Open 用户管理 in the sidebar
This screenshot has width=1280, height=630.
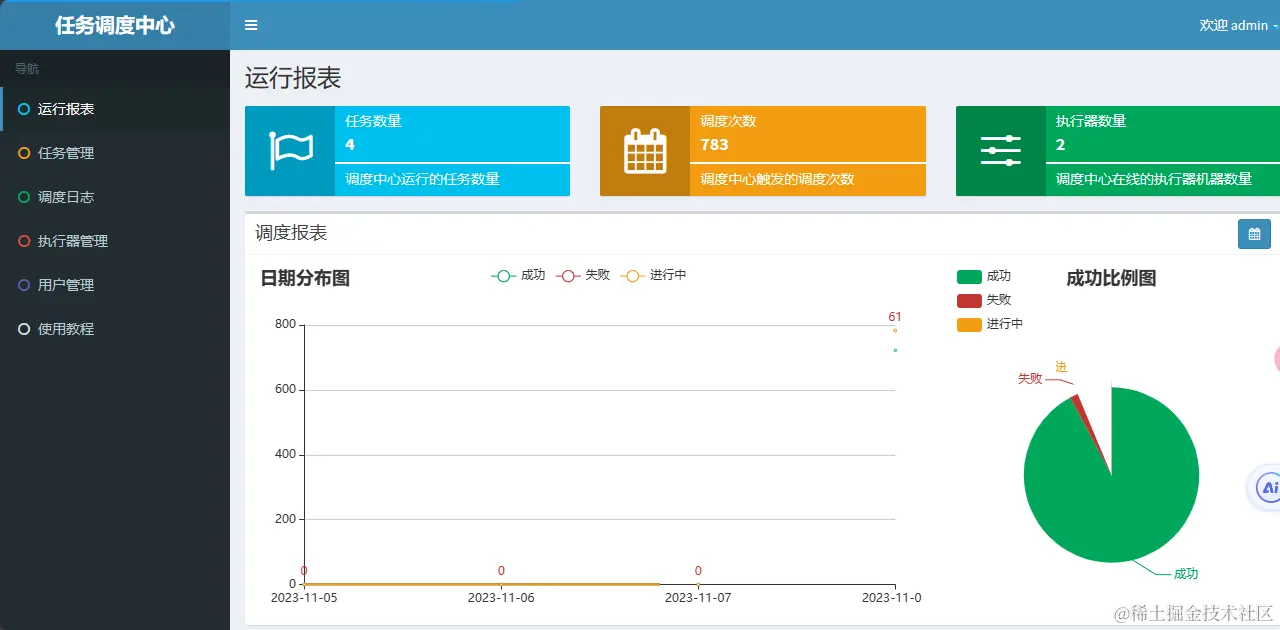pos(115,285)
